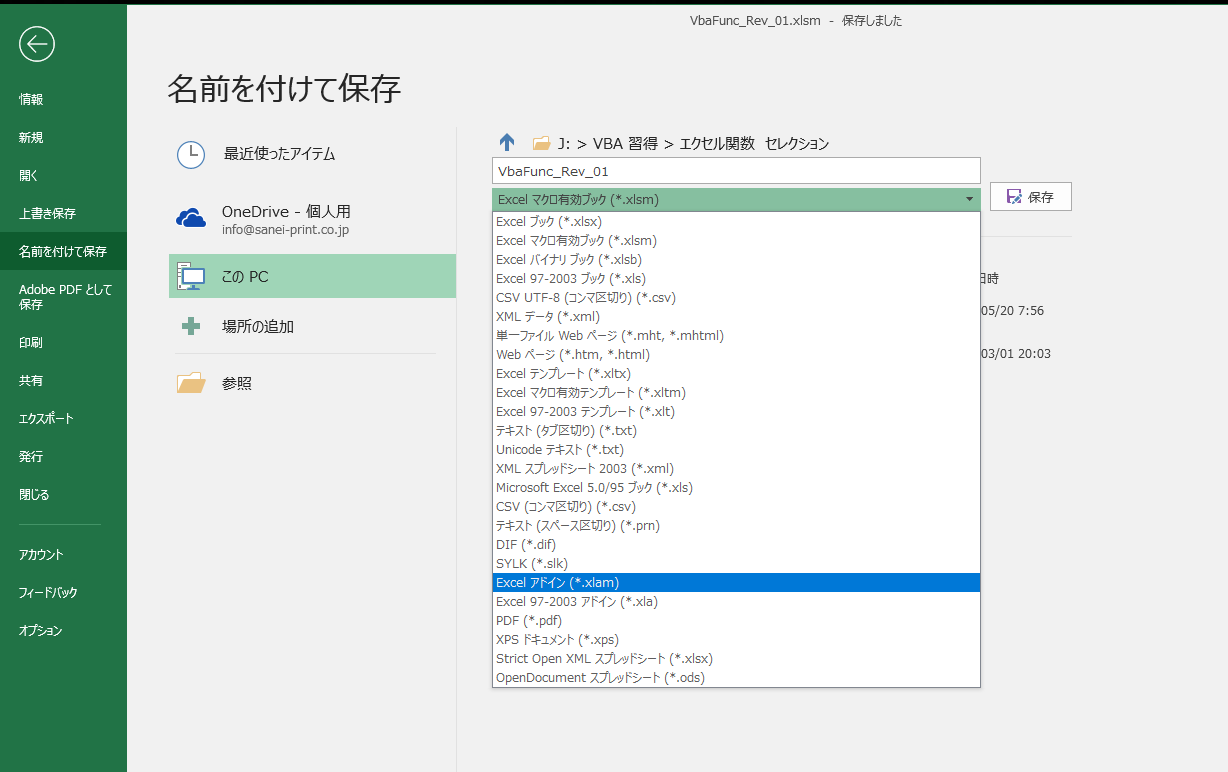Click 場所の追加 location
The image size is (1228, 772).
[x=312, y=326]
